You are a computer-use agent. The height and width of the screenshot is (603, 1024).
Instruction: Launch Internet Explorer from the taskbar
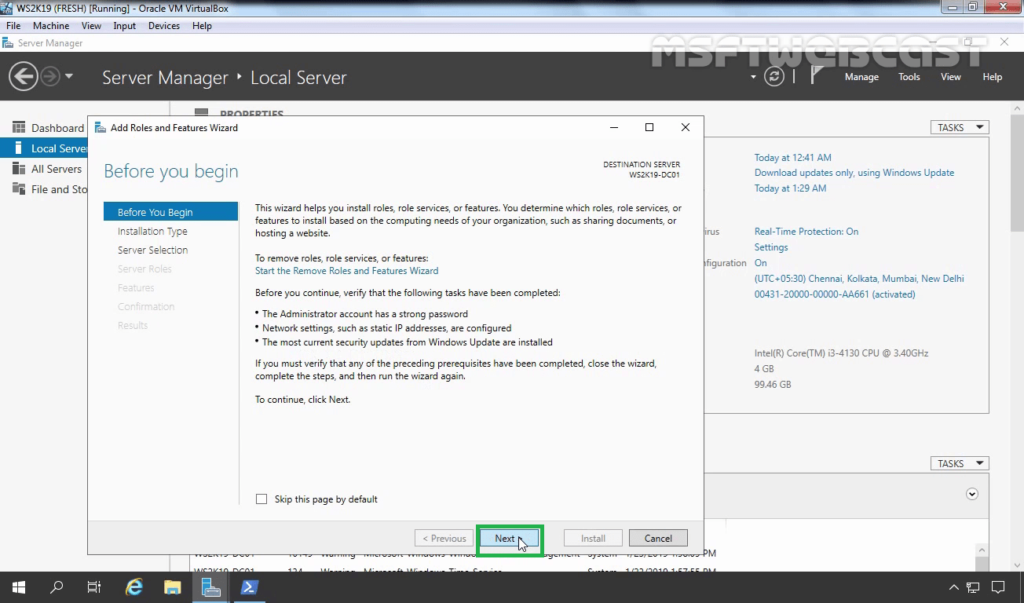pyautogui.click(x=134, y=587)
